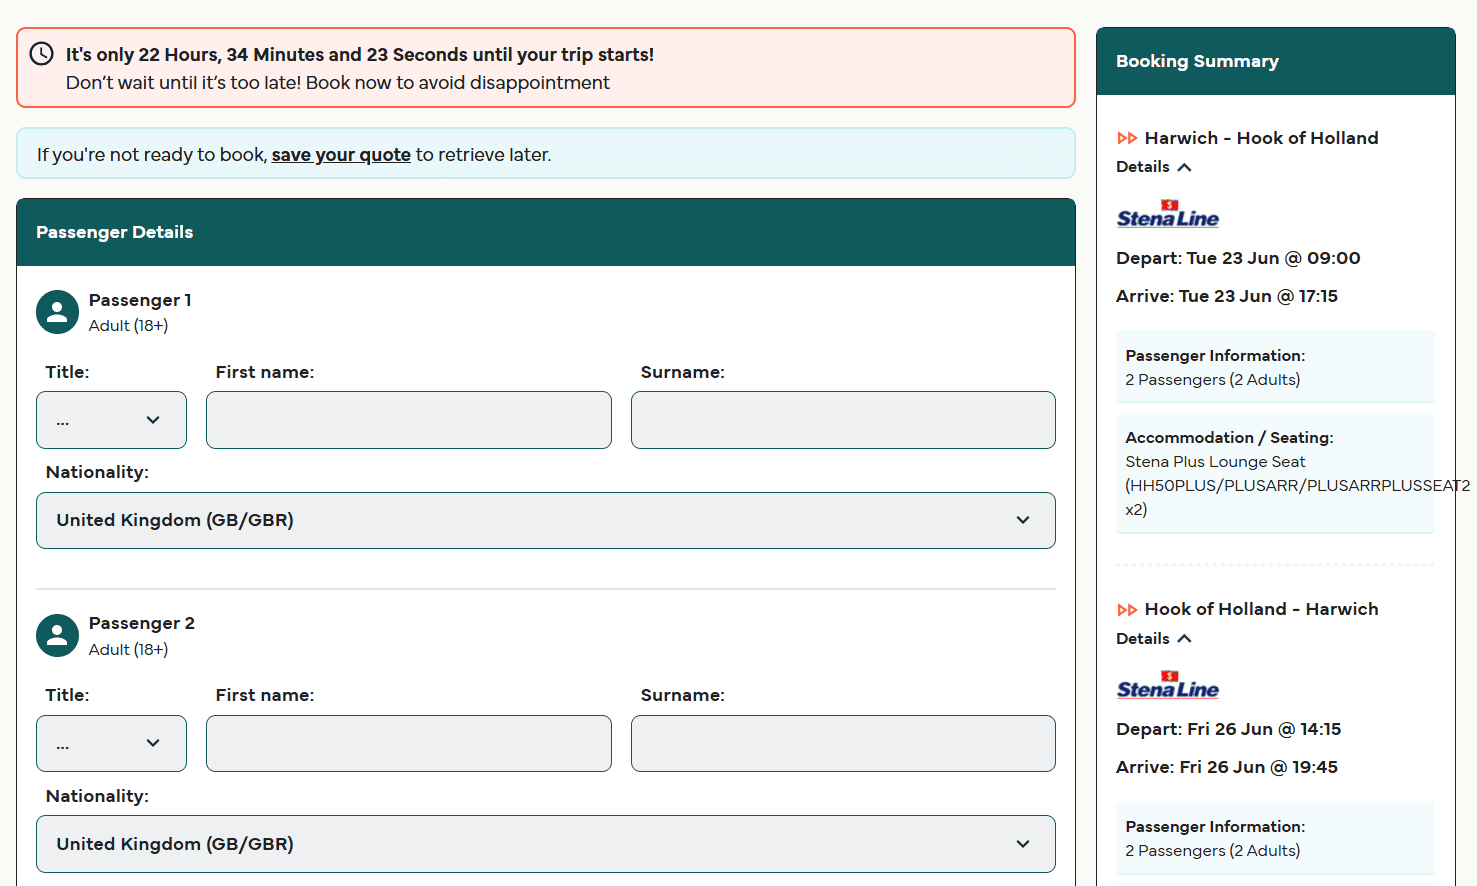Click the arrows icon beside Hook of Holland - Harwich

pyautogui.click(x=1127, y=609)
